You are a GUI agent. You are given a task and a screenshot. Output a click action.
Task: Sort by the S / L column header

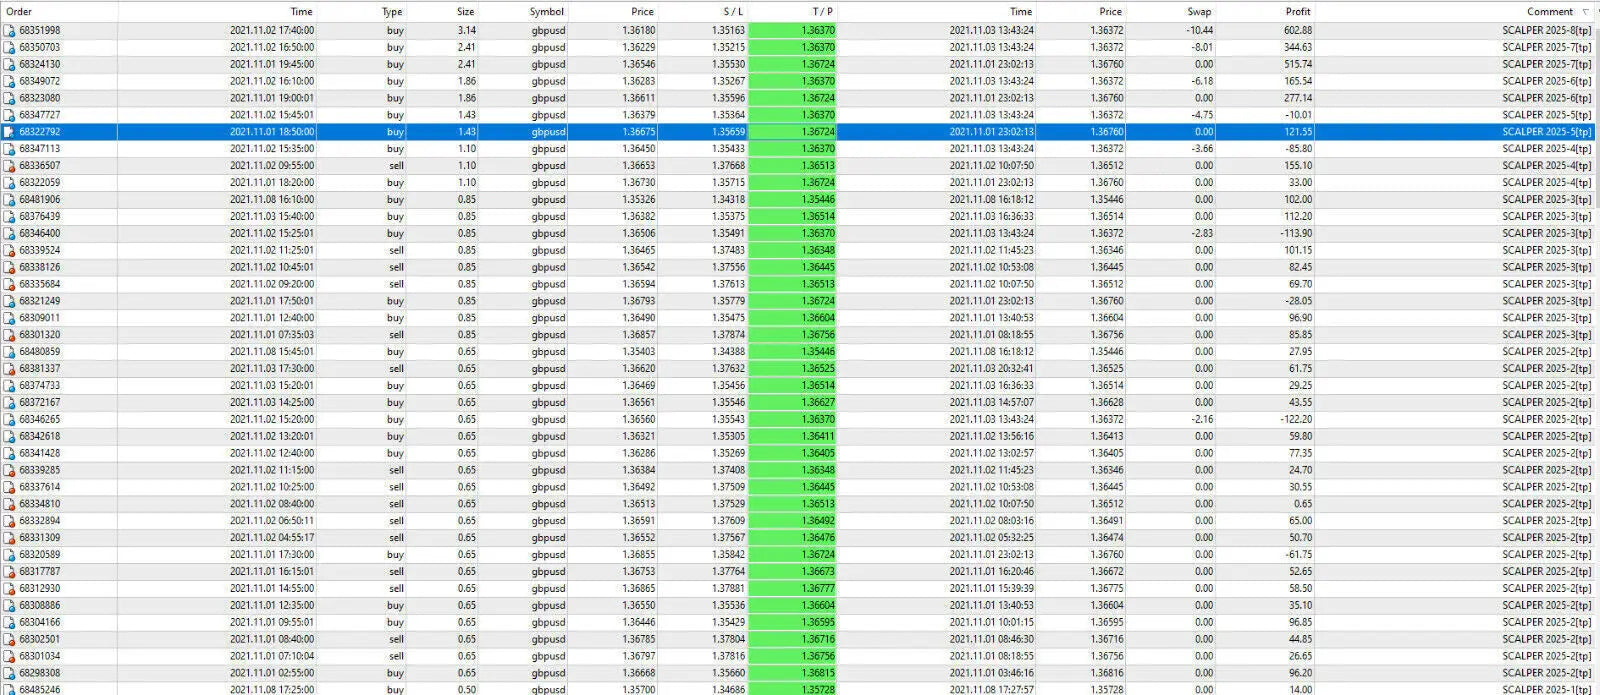(x=733, y=12)
